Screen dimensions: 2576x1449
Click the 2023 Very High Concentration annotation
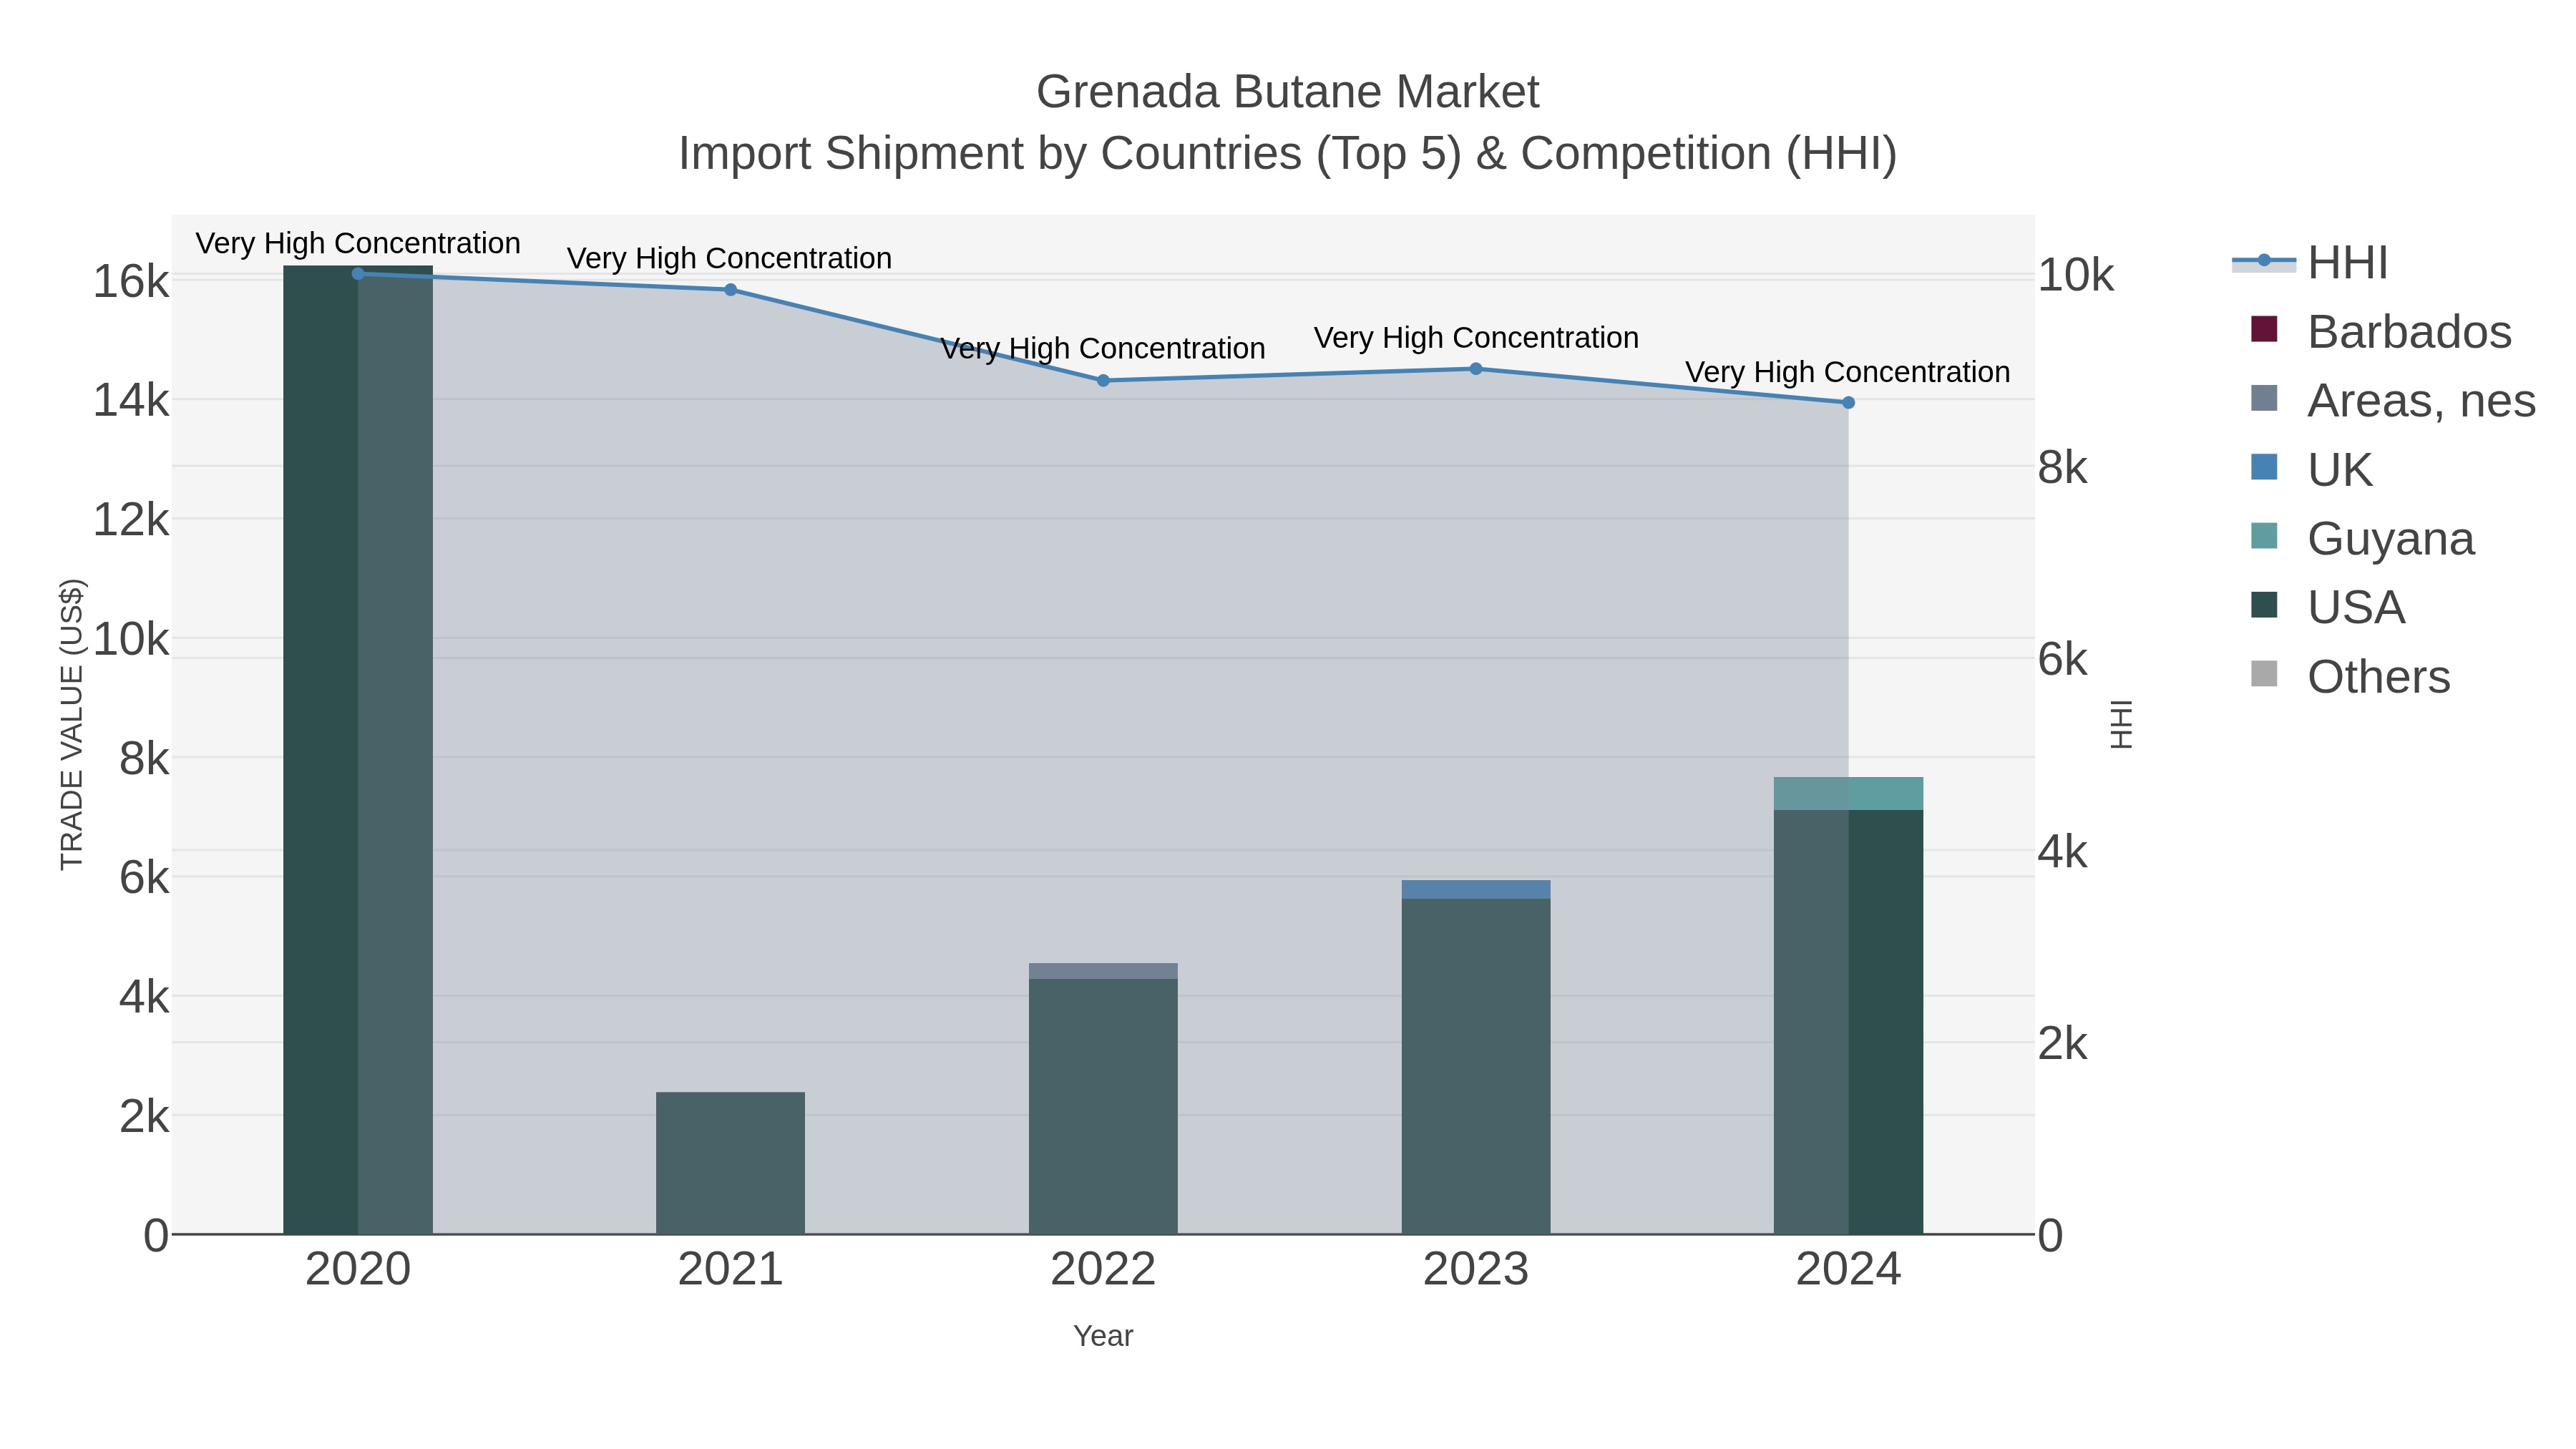tap(1476, 338)
